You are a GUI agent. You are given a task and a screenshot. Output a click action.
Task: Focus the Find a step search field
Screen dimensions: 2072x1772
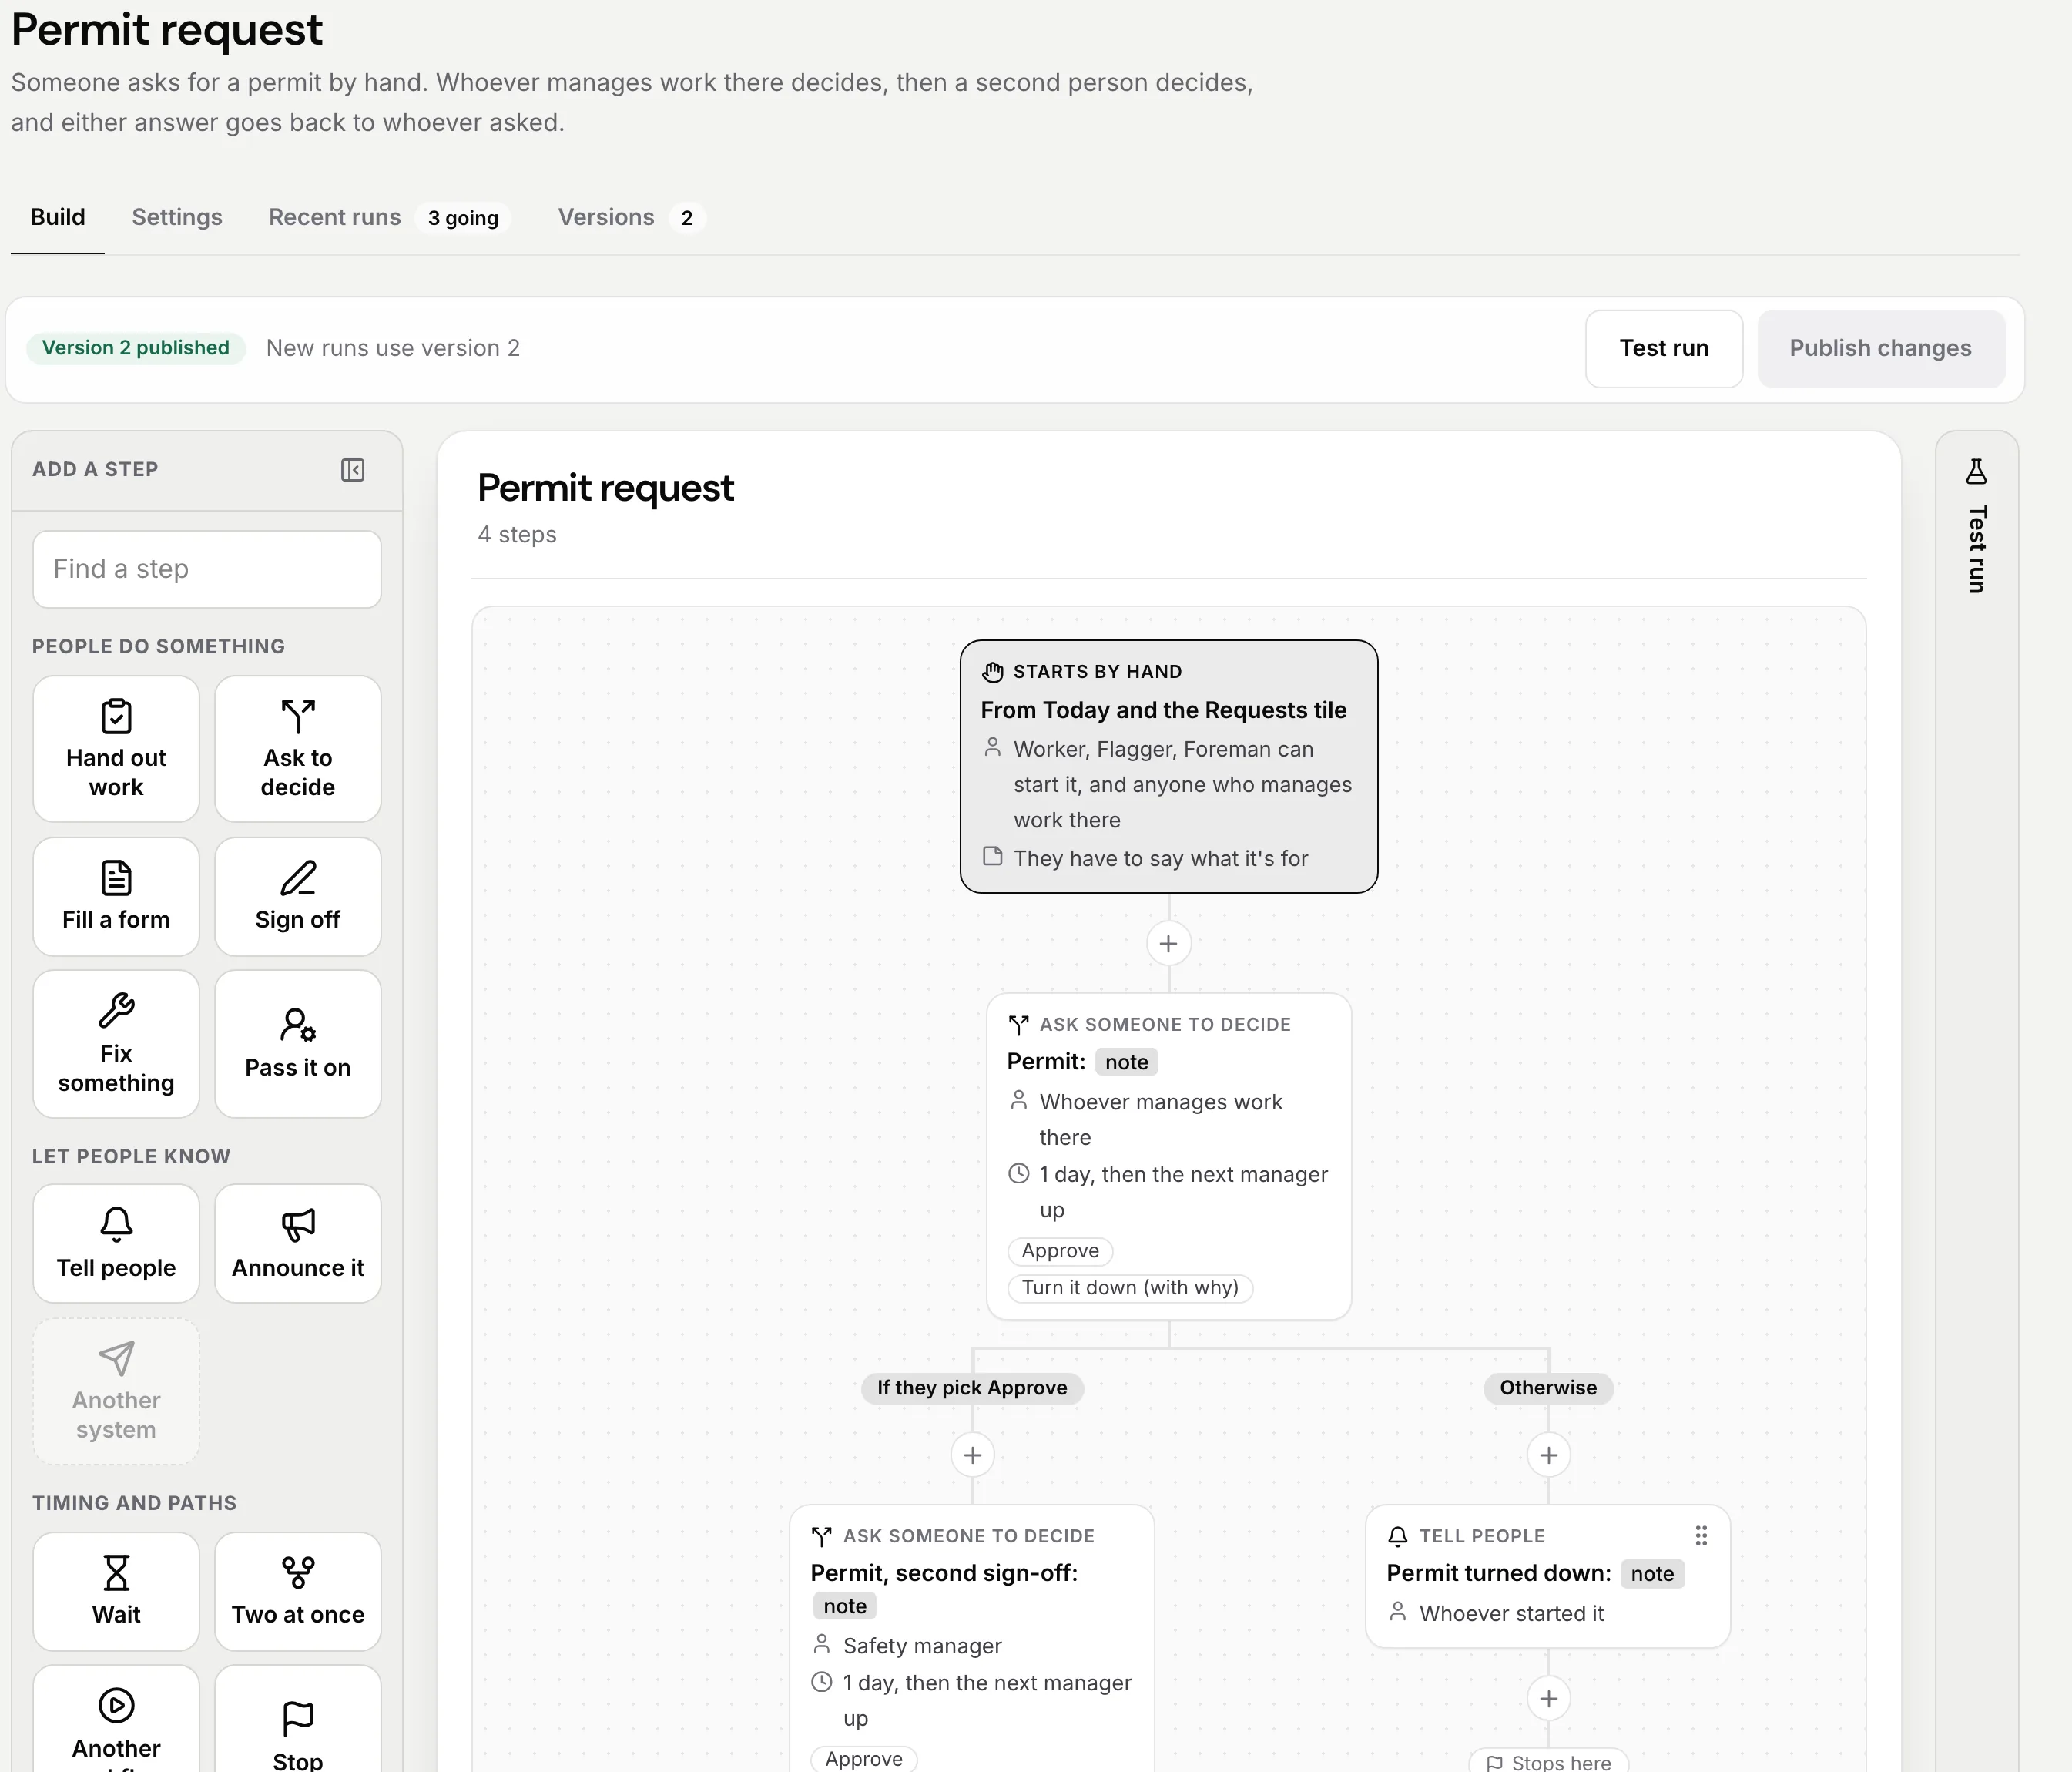[207, 569]
